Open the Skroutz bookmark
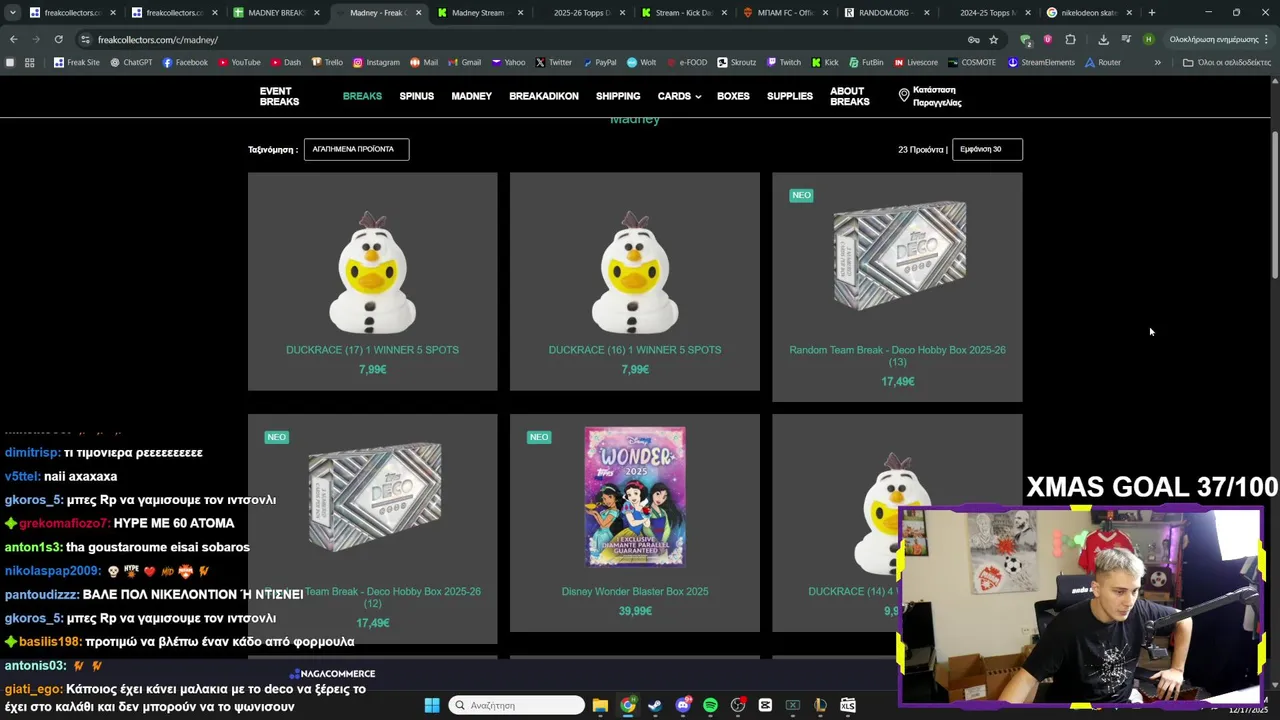The height and width of the screenshot is (720, 1280). click(x=736, y=62)
